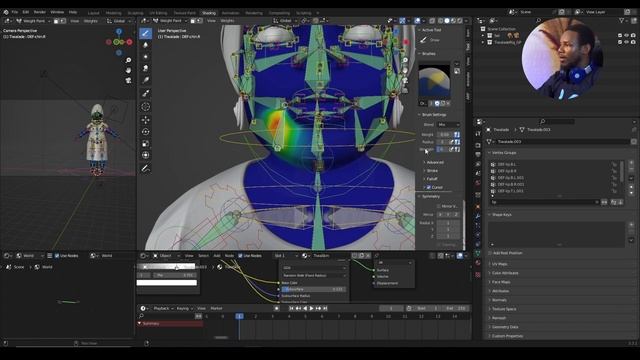Toggle camera view icon in left viewport
Image resolution: width=640 pixels, height=360 pixels.
128,80
